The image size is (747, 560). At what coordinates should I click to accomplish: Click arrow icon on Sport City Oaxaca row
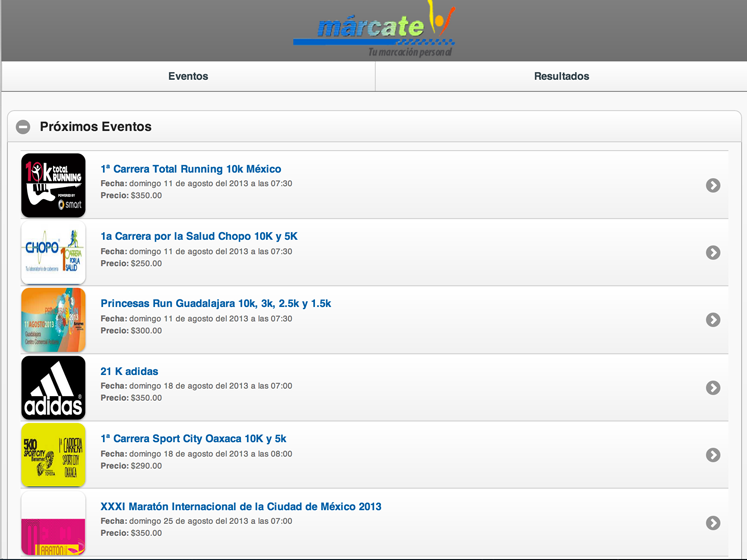pyautogui.click(x=713, y=455)
